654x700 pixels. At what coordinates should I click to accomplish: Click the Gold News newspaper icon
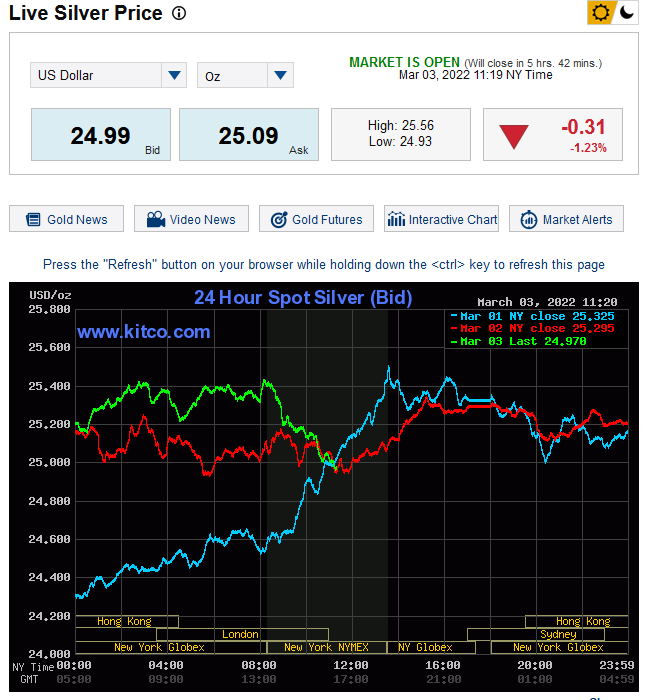pyautogui.click(x=33, y=220)
